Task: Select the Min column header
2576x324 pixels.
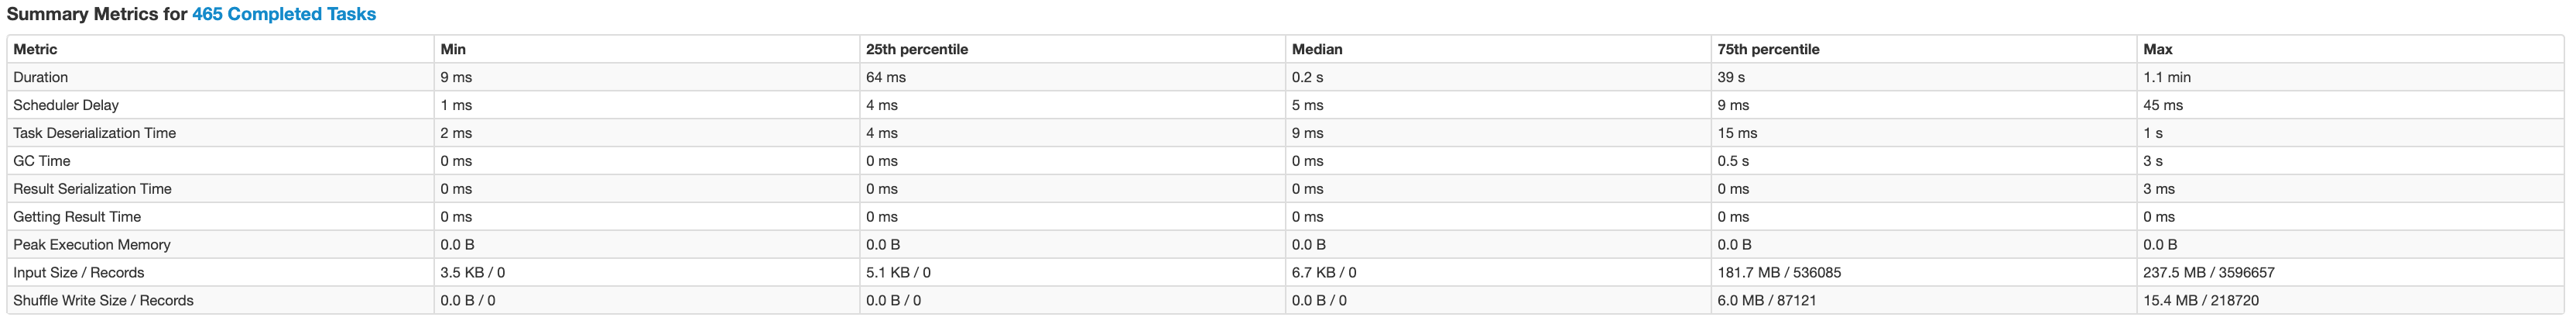Action: click(x=453, y=49)
